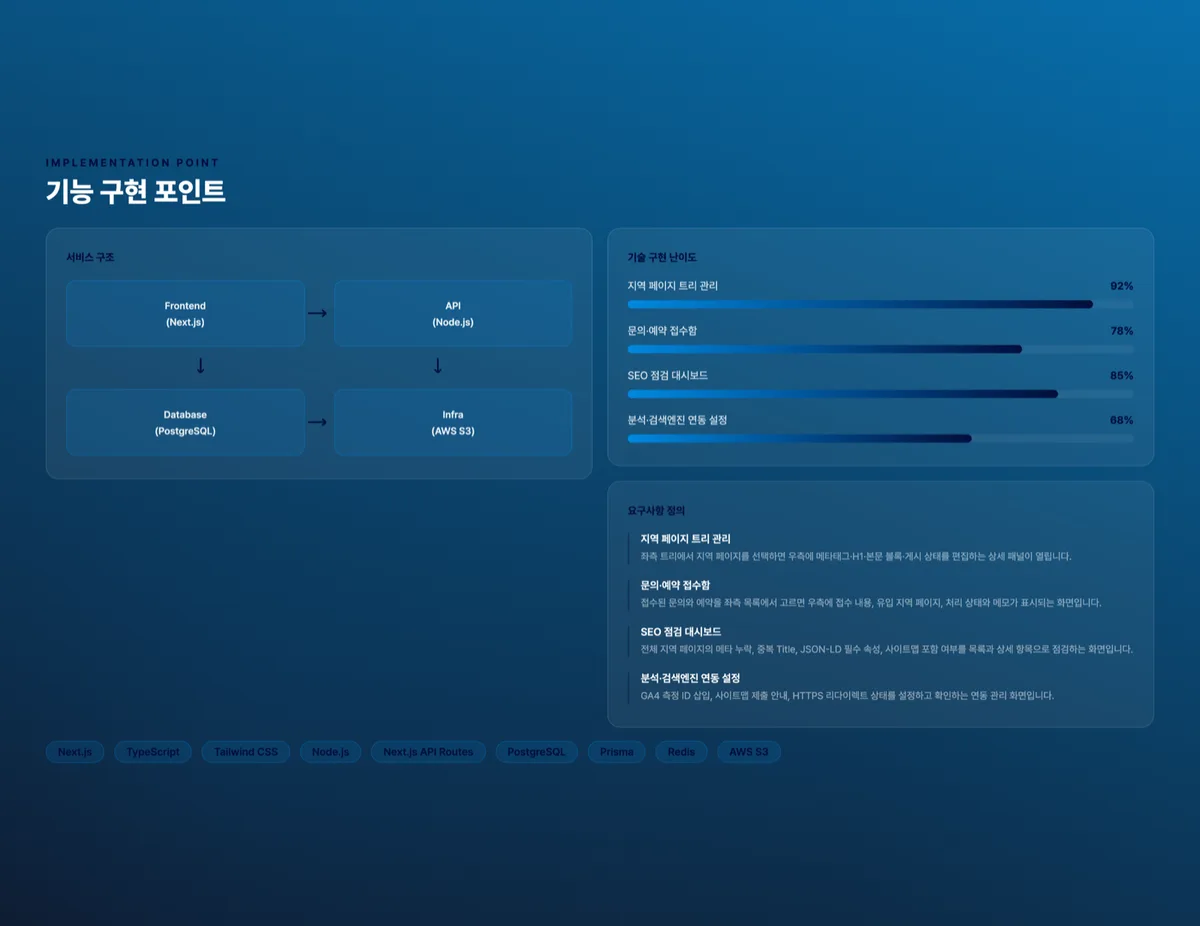
Task: Click the arrow from Database to Infra
Action: [317, 422]
